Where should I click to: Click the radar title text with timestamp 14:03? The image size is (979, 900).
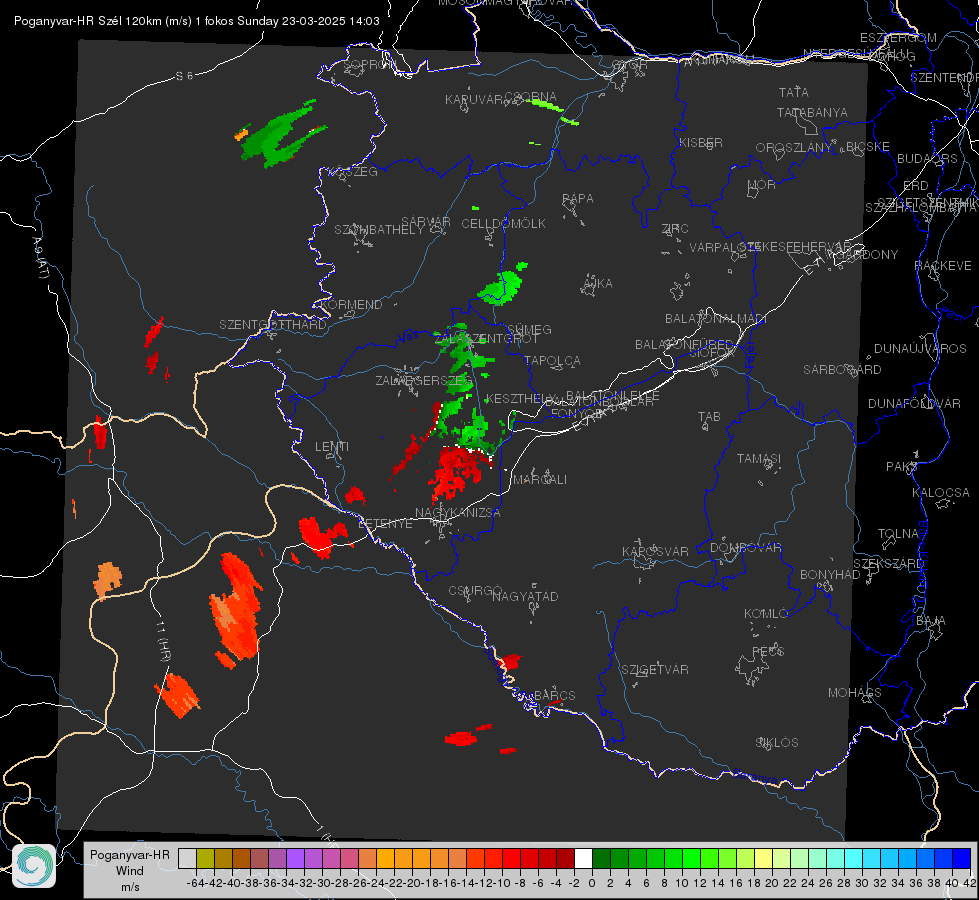pyautogui.click(x=197, y=21)
